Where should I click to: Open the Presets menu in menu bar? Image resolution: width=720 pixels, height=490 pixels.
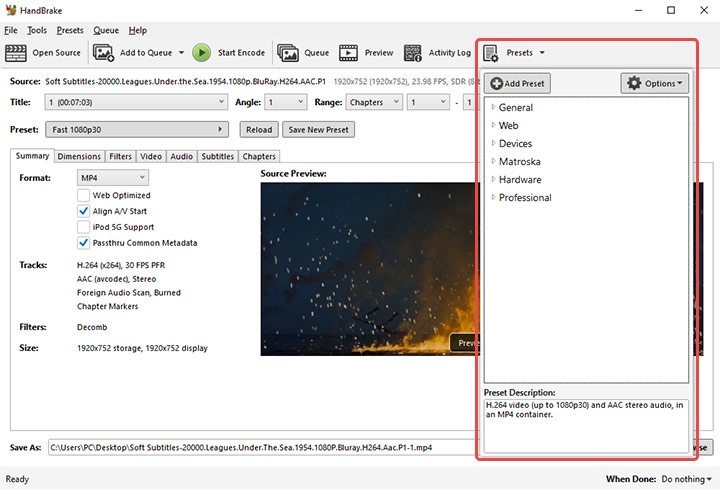(70, 30)
